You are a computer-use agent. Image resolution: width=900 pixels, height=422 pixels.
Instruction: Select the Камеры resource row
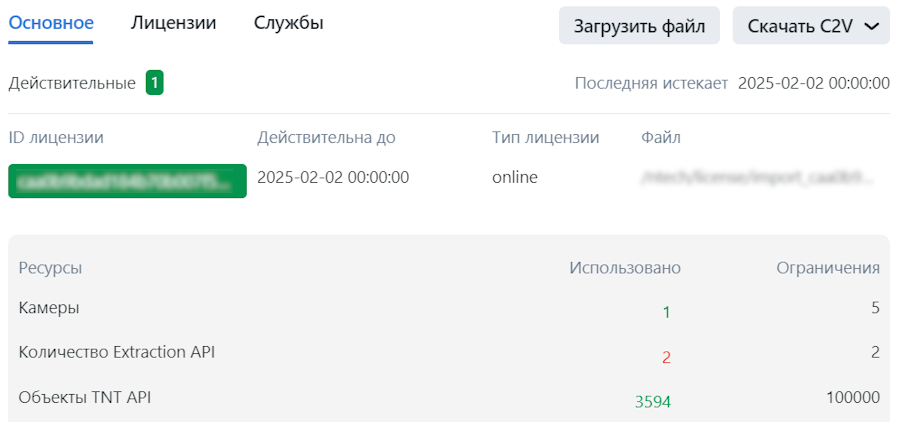click(49, 308)
